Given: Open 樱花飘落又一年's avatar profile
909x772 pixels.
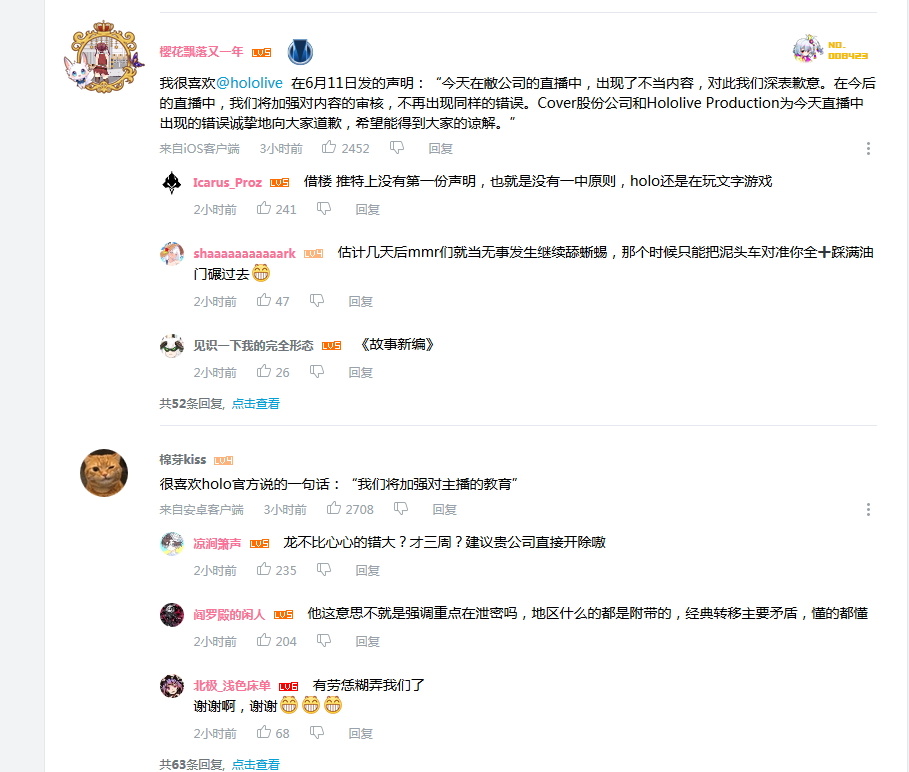Looking at the screenshot, I should pyautogui.click(x=104, y=56).
